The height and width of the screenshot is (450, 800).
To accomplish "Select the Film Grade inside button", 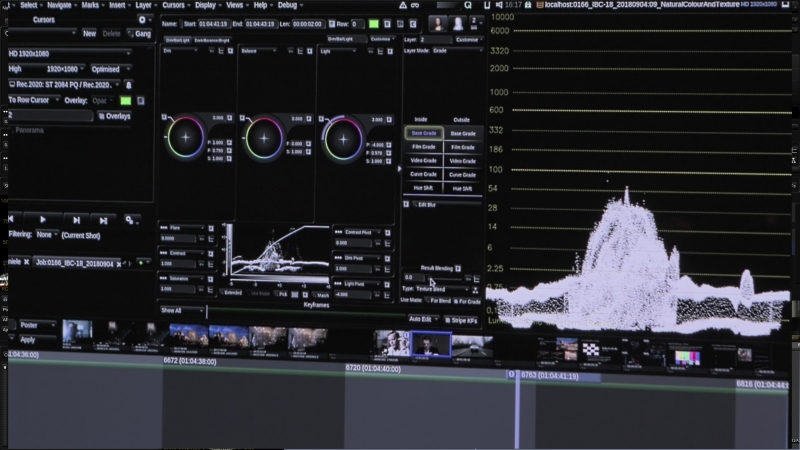I will pyautogui.click(x=423, y=147).
